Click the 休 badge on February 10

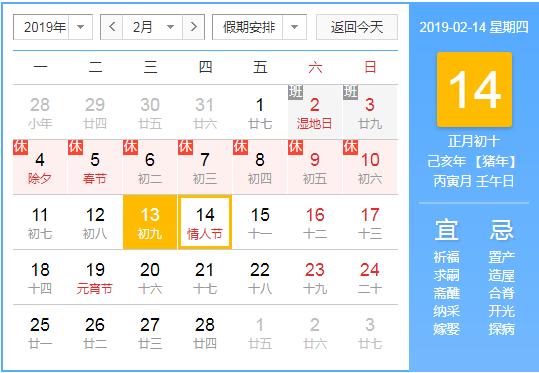(x=350, y=147)
